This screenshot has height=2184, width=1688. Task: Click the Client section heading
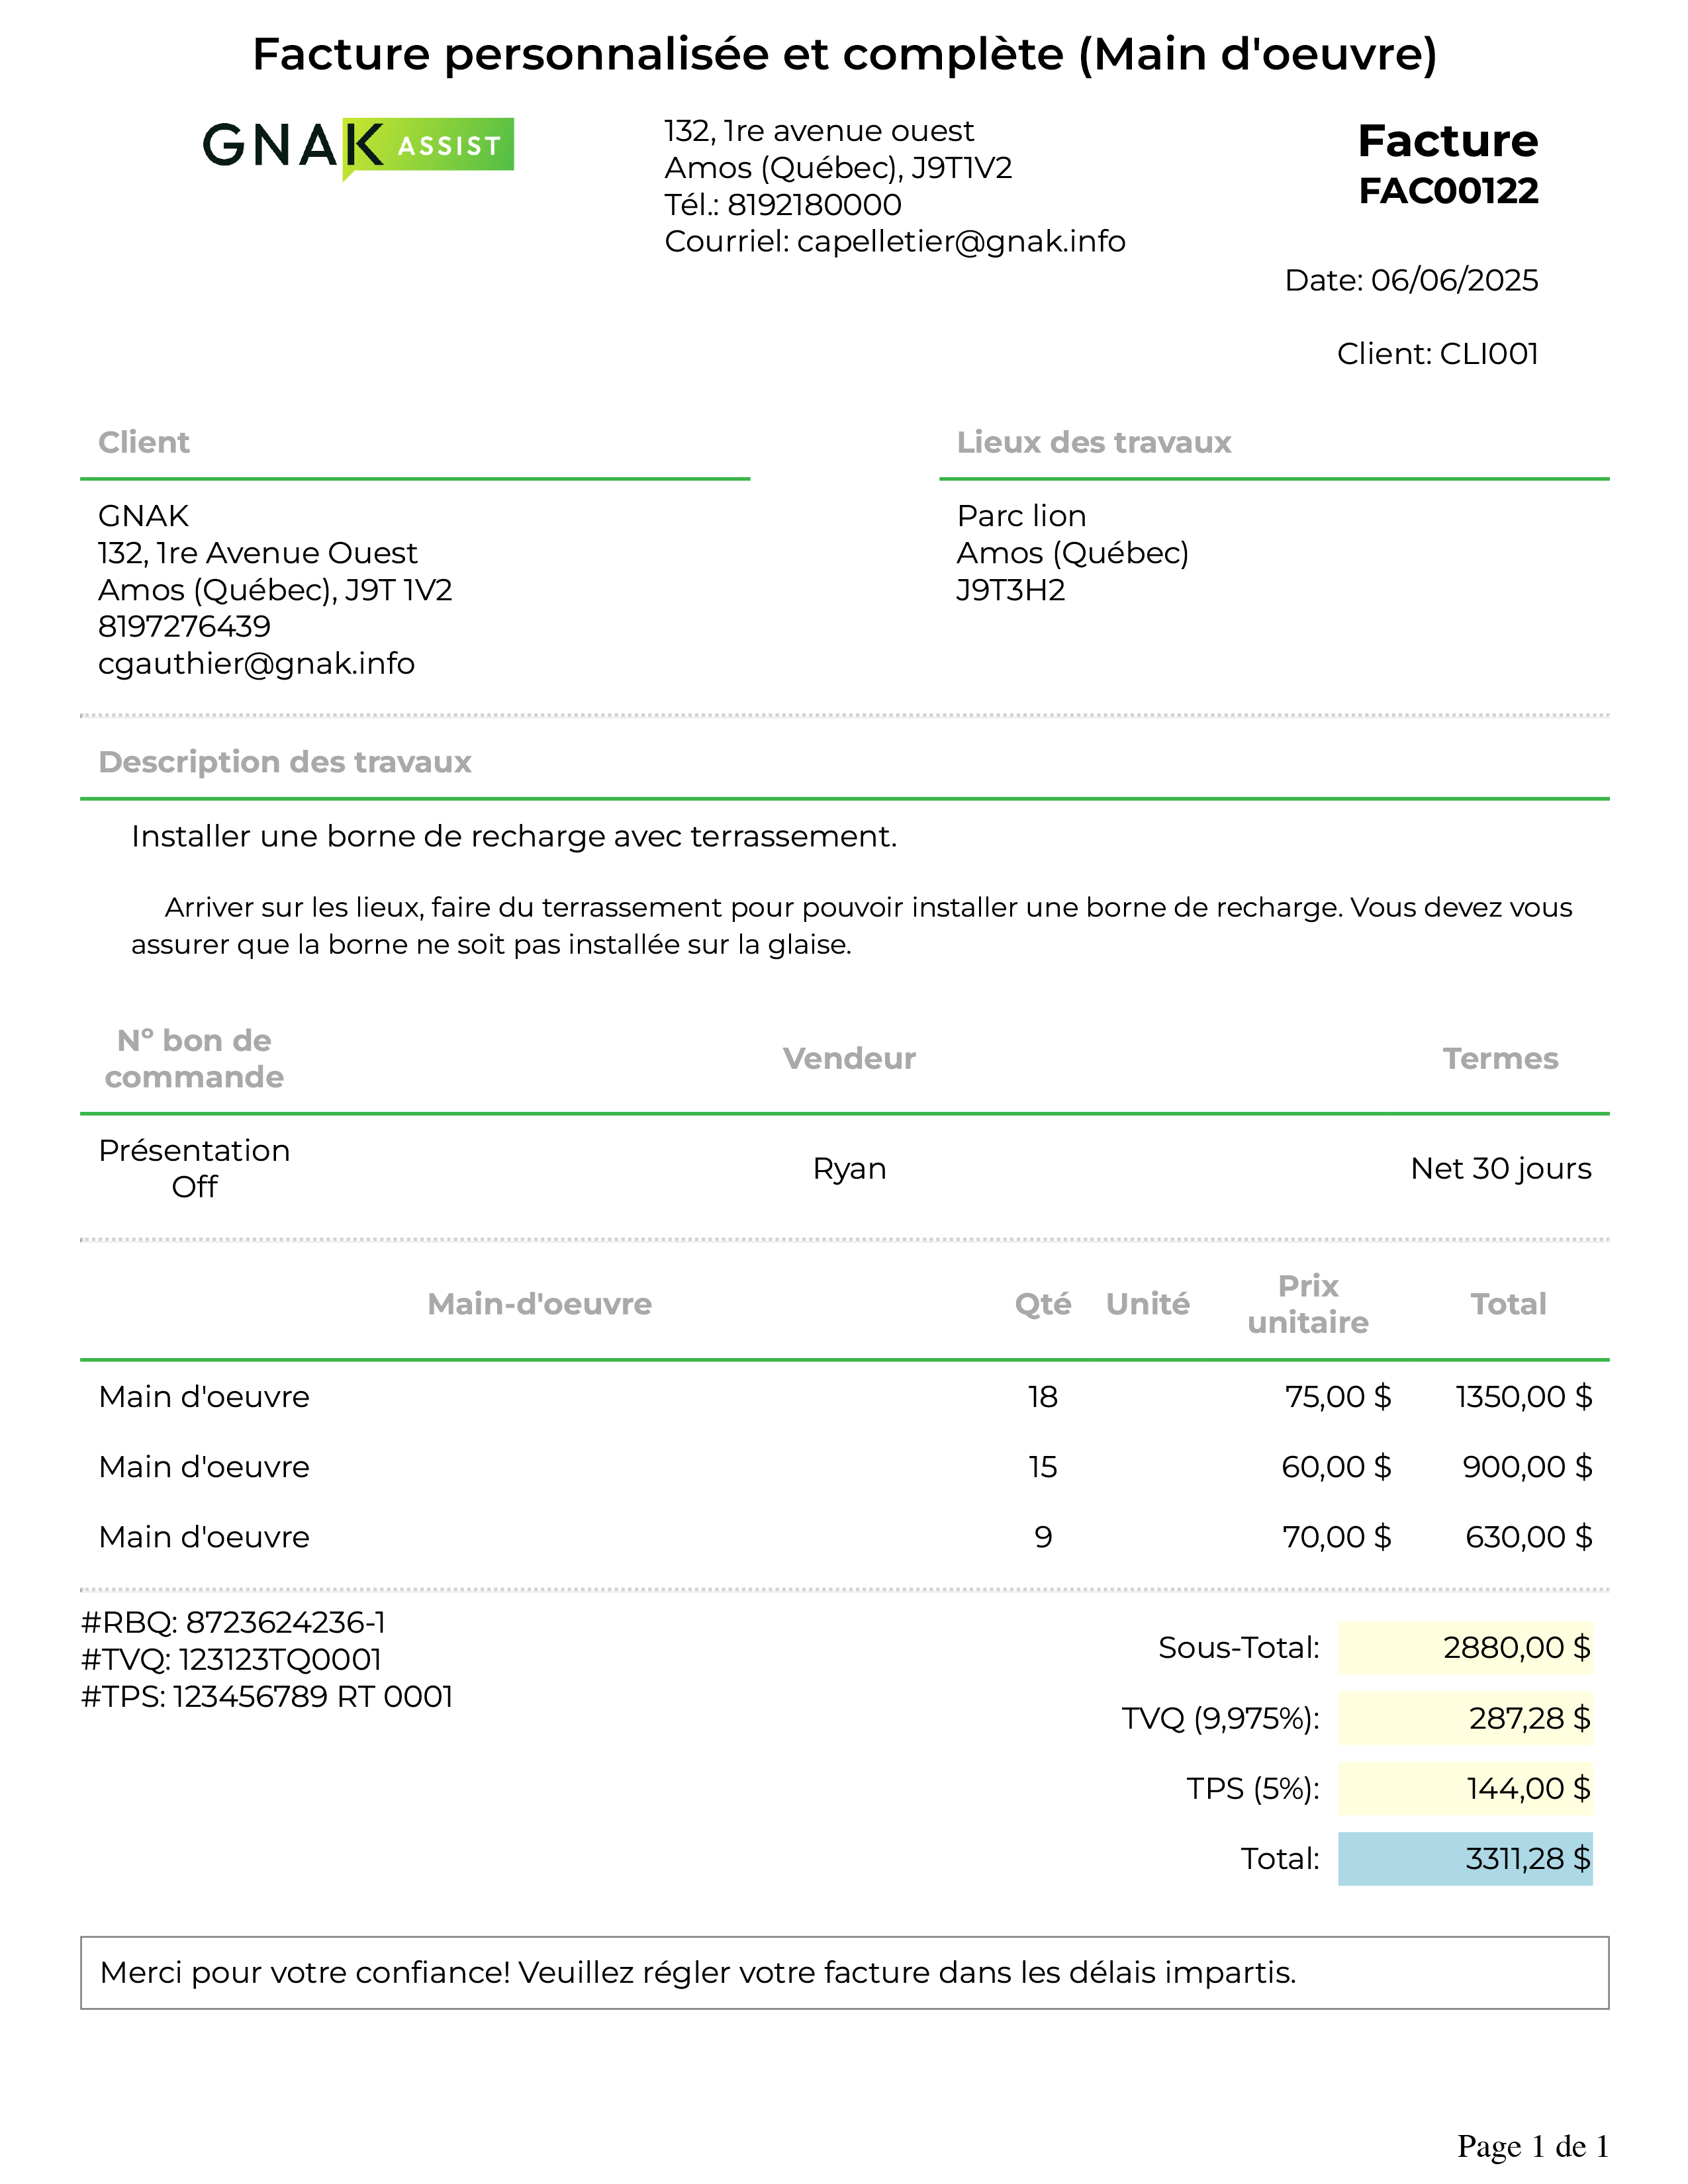(x=144, y=443)
